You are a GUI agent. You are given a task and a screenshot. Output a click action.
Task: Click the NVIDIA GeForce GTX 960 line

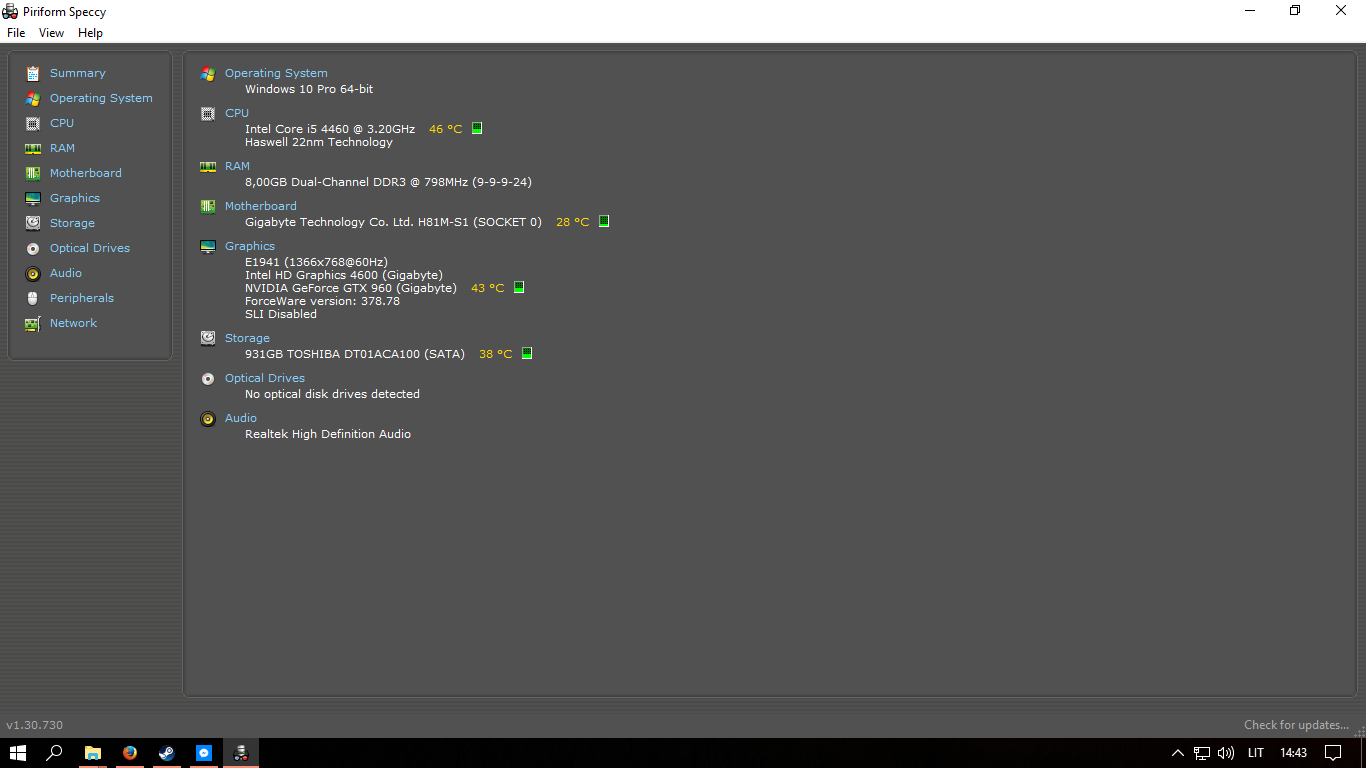(351, 288)
